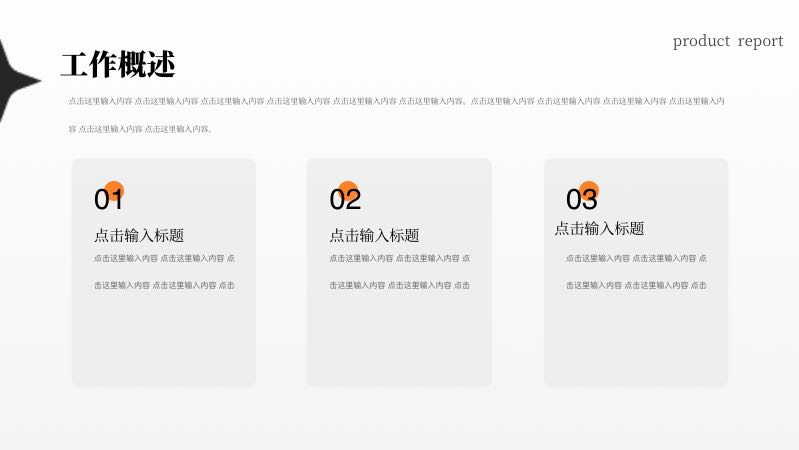799x450 pixels.
Task: Click the "点击输入标题" title under 01
Action: click(139, 236)
